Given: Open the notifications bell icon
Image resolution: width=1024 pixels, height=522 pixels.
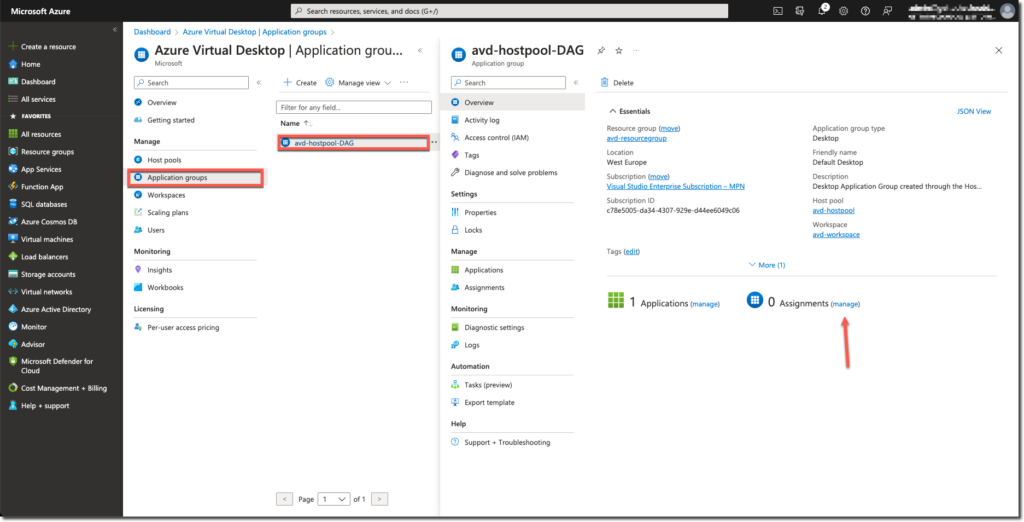Looking at the screenshot, I should coord(822,11).
